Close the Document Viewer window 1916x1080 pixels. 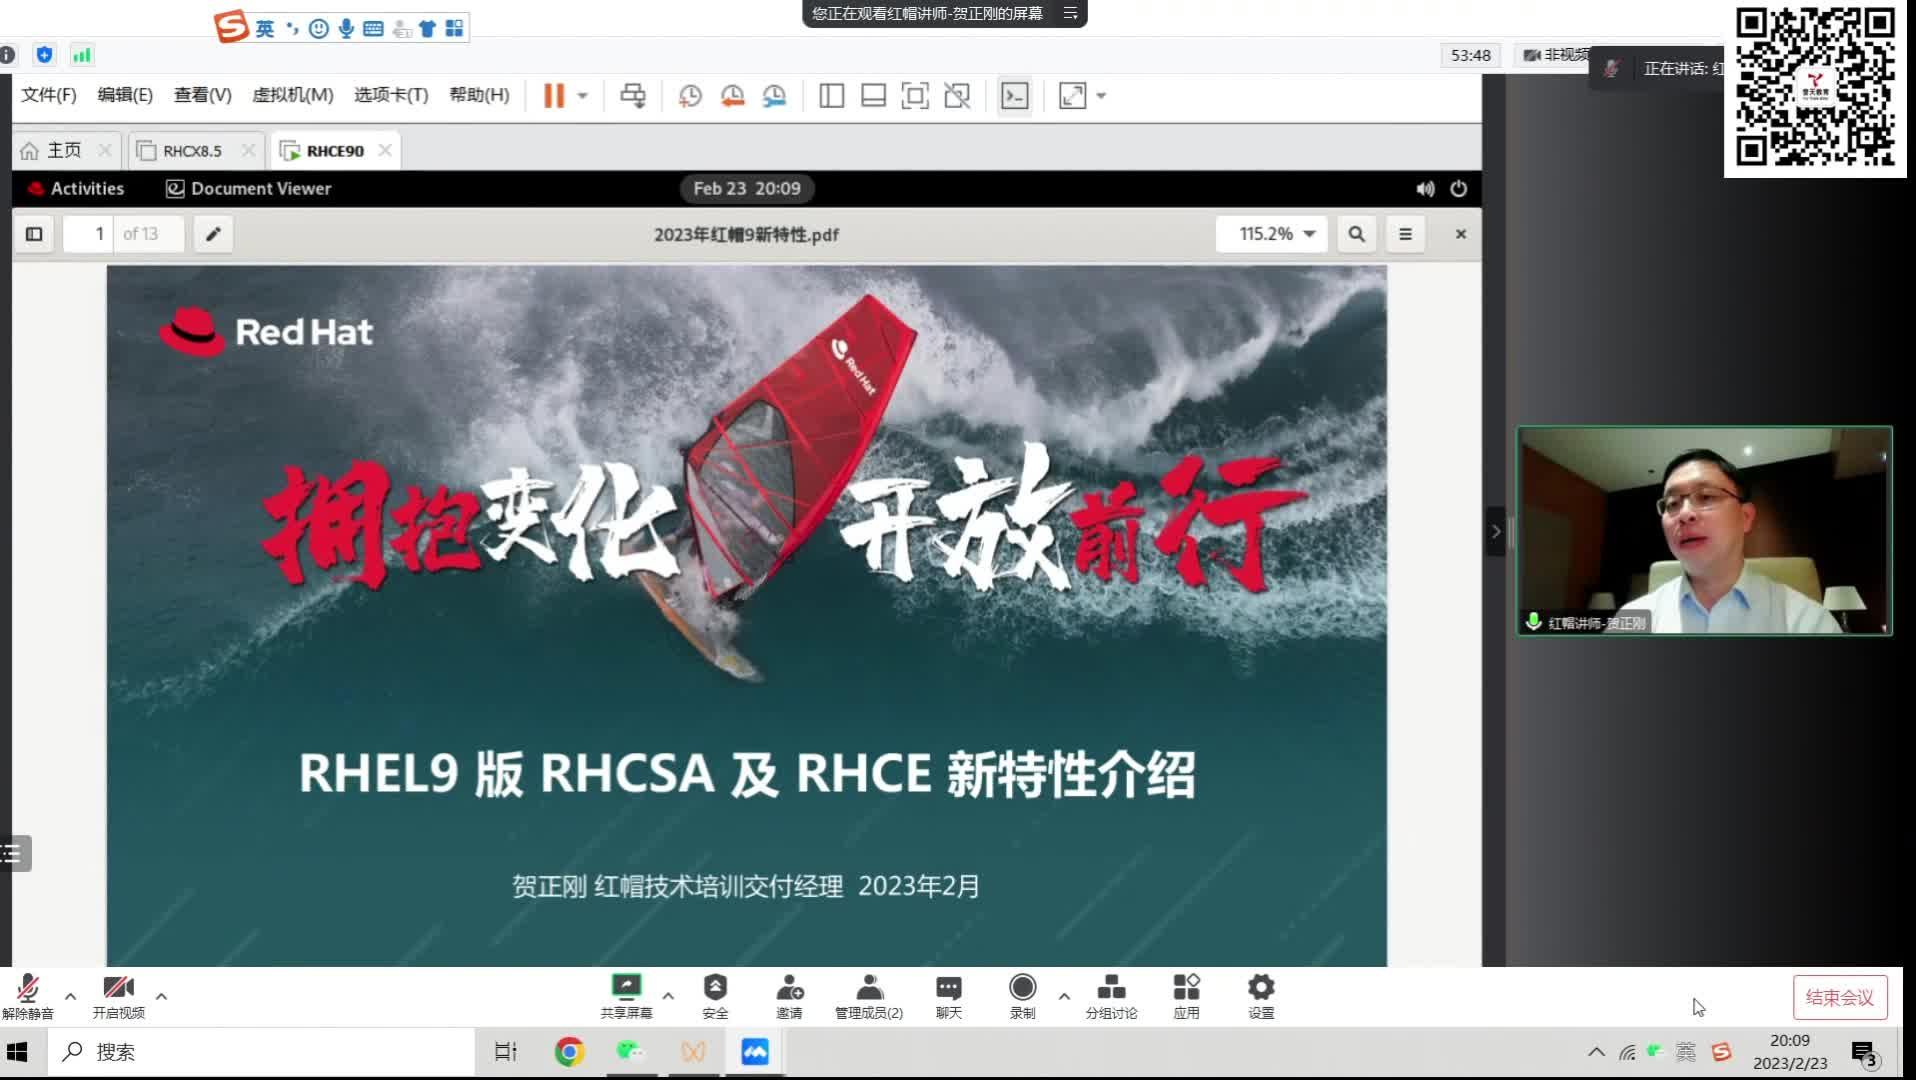(x=1461, y=234)
